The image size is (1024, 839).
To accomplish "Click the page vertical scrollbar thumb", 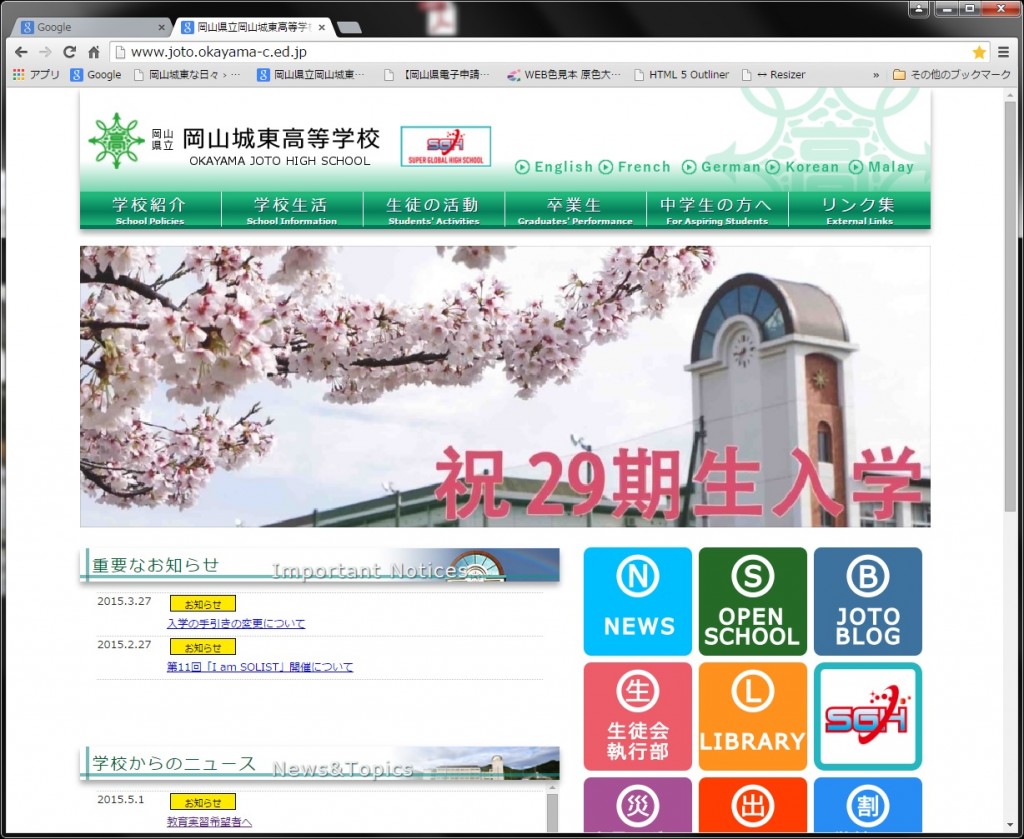I will click(x=1010, y=306).
